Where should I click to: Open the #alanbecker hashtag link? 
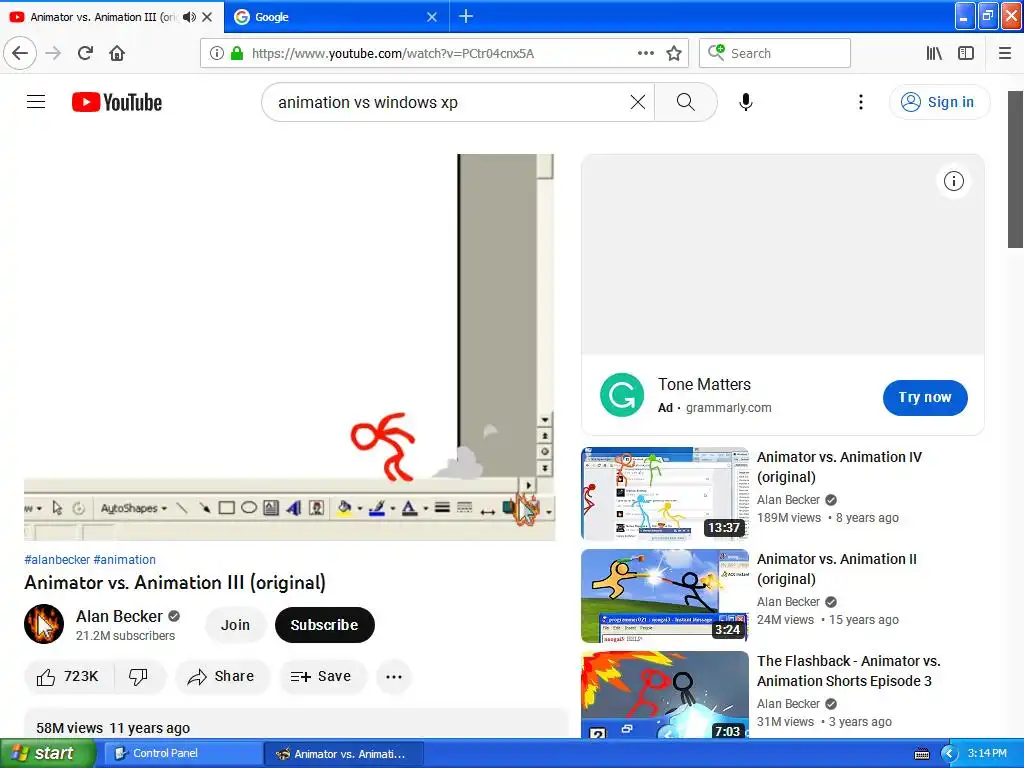point(57,560)
